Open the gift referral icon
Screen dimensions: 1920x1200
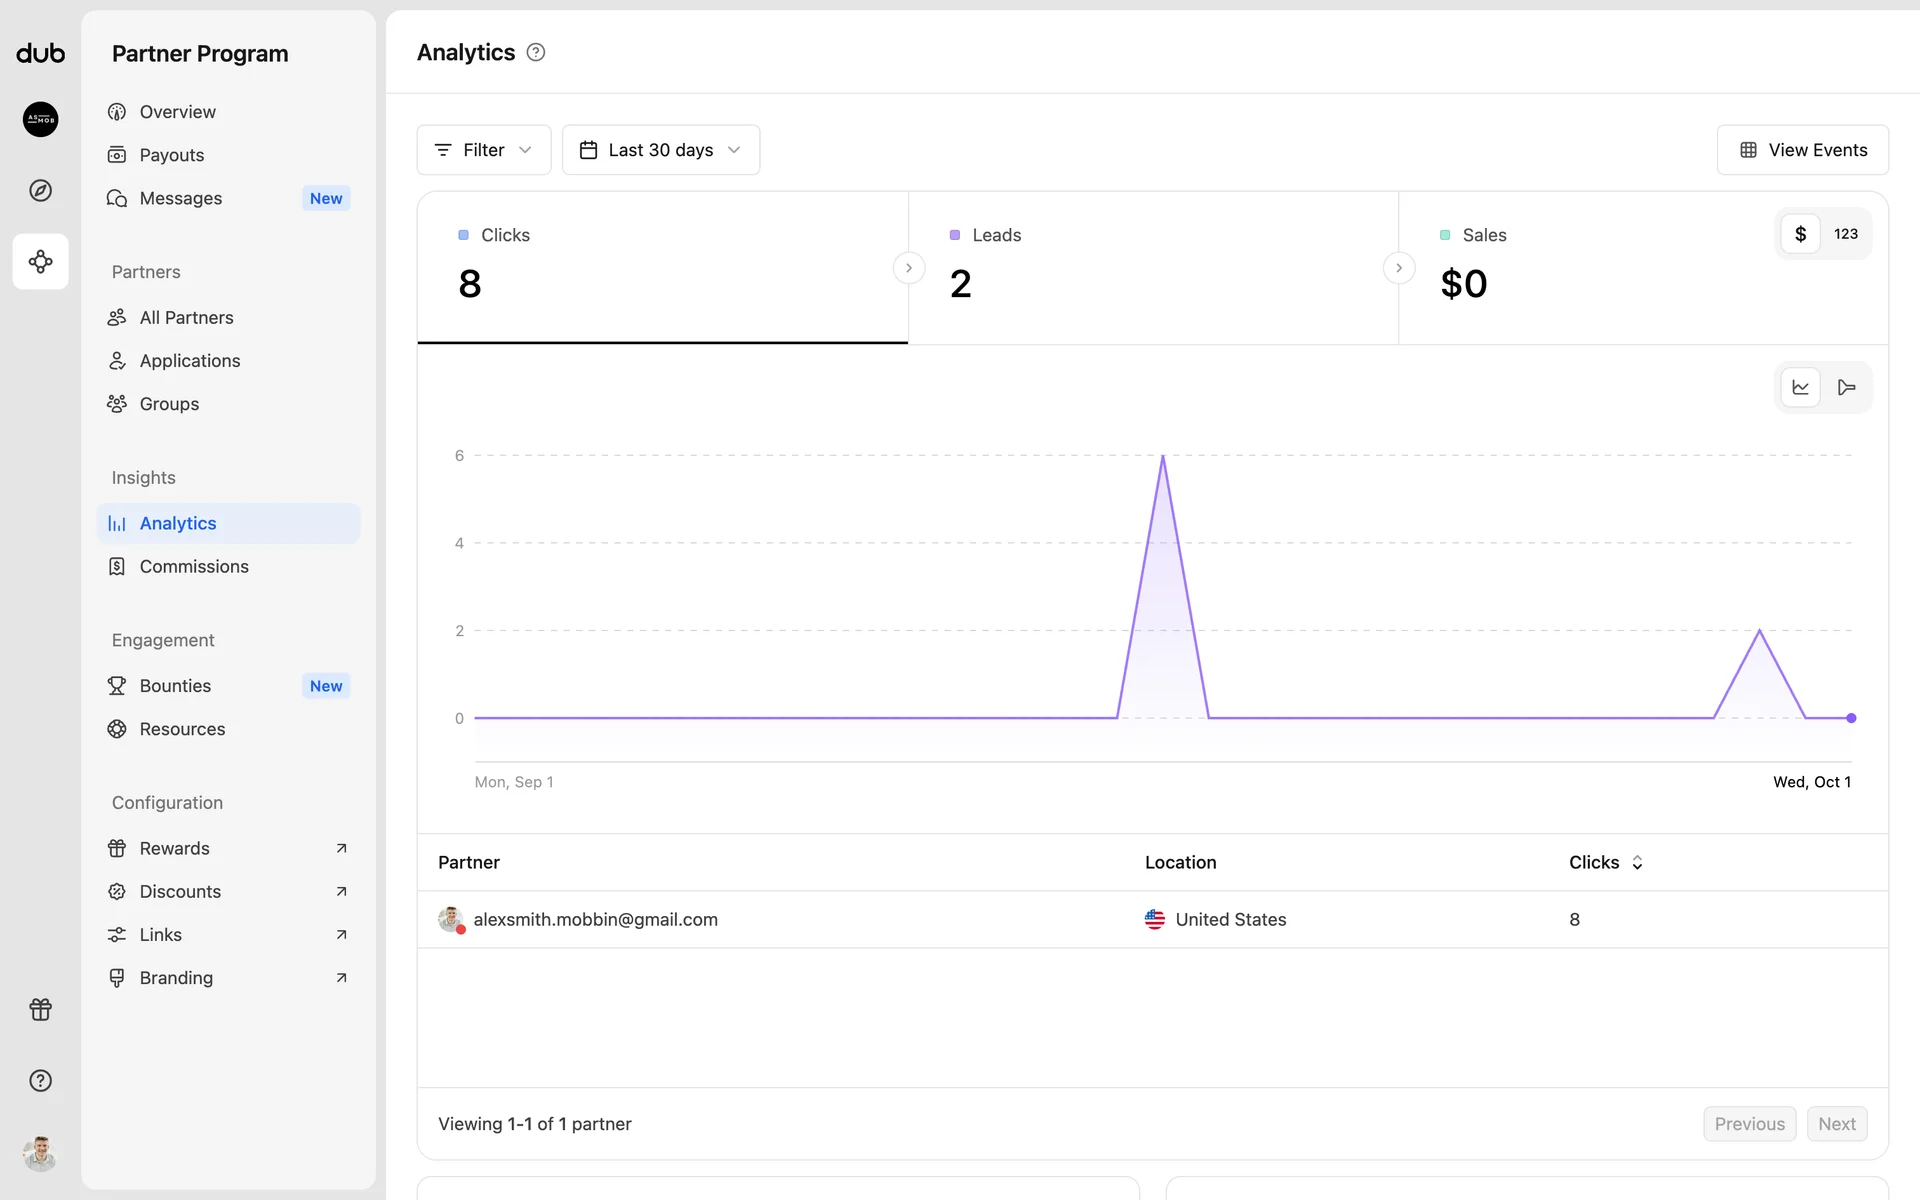40,1009
